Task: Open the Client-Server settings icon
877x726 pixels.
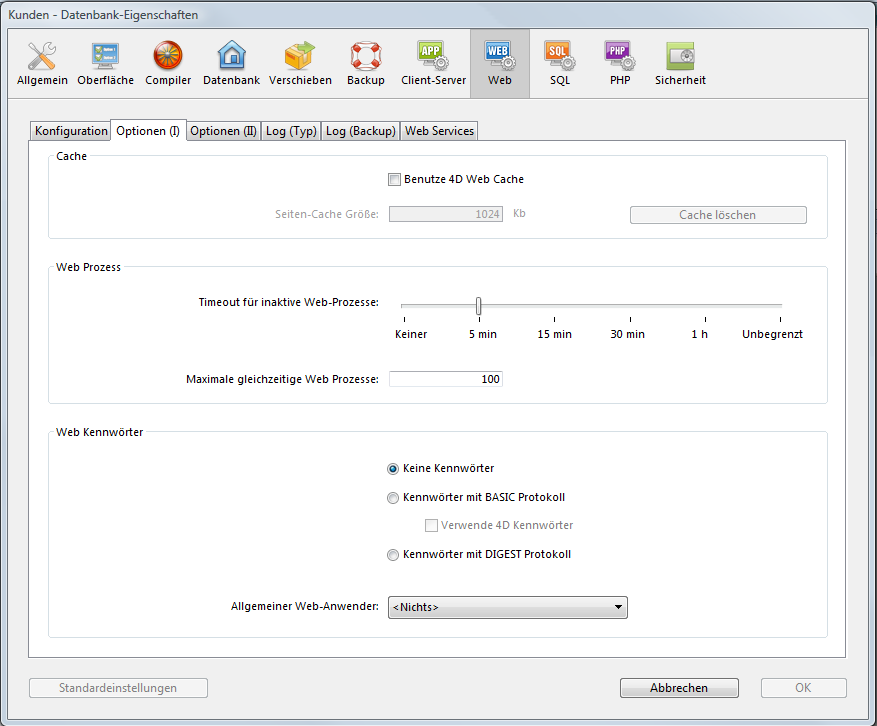Action: pos(433,63)
